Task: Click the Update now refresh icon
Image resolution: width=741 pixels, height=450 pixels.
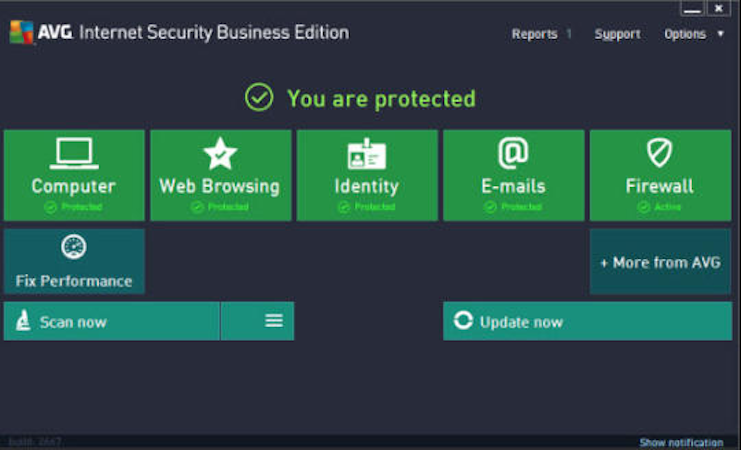Action: [463, 320]
